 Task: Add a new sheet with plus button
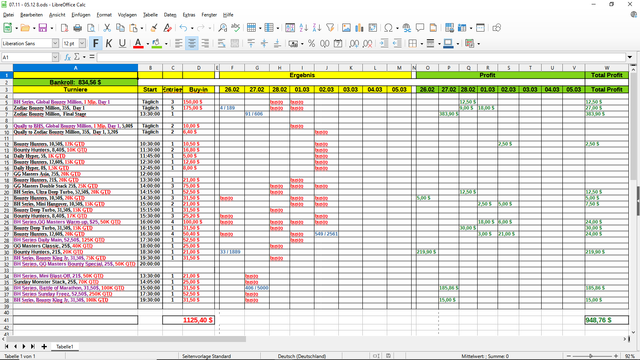(x=44, y=347)
